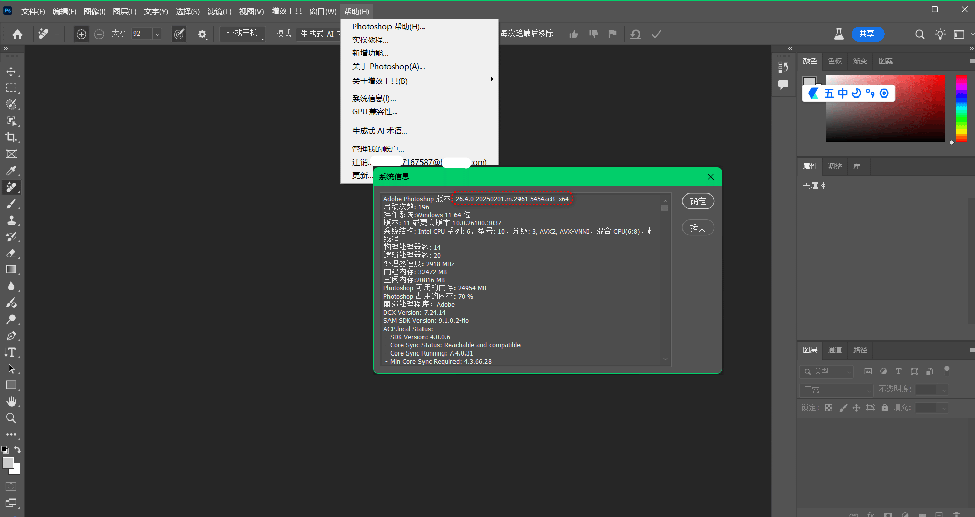975x517 pixels.
Task: Select the Clone Stamp tool
Action: click(x=11, y=220)
